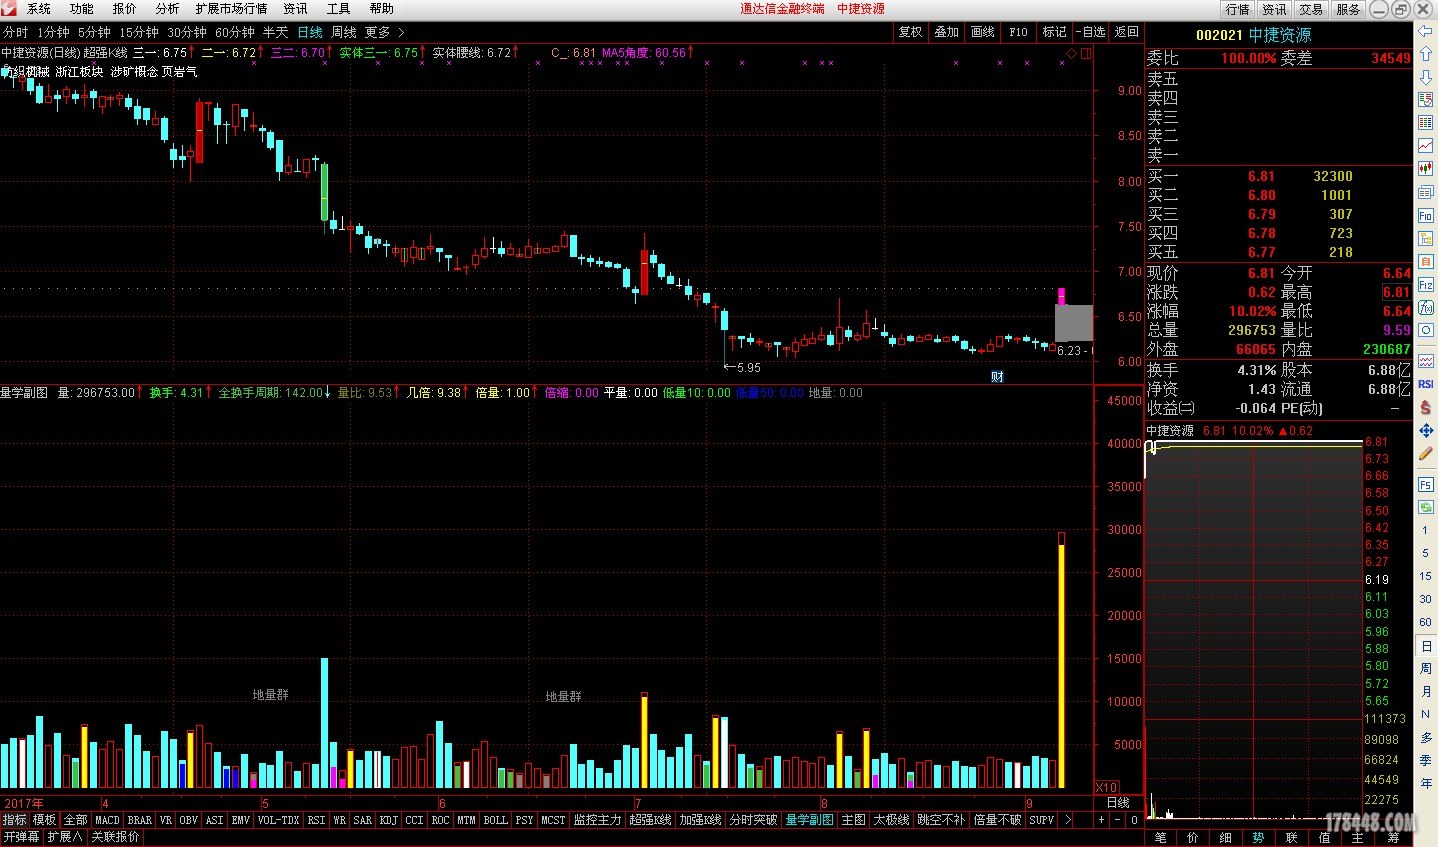The image size is (1438, 847).
Task: Expand the 扩展∧ panel
Action: pyautogui.click(x=65, y=837)
